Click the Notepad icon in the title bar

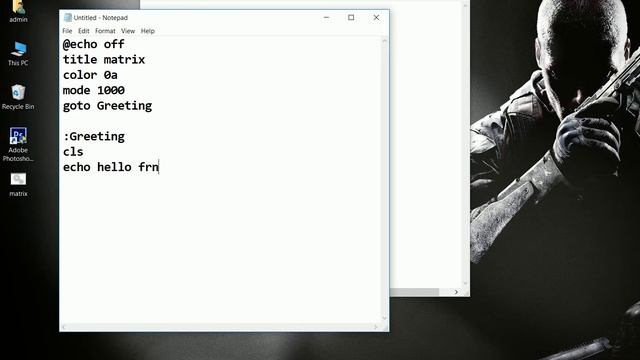(68, 18)
